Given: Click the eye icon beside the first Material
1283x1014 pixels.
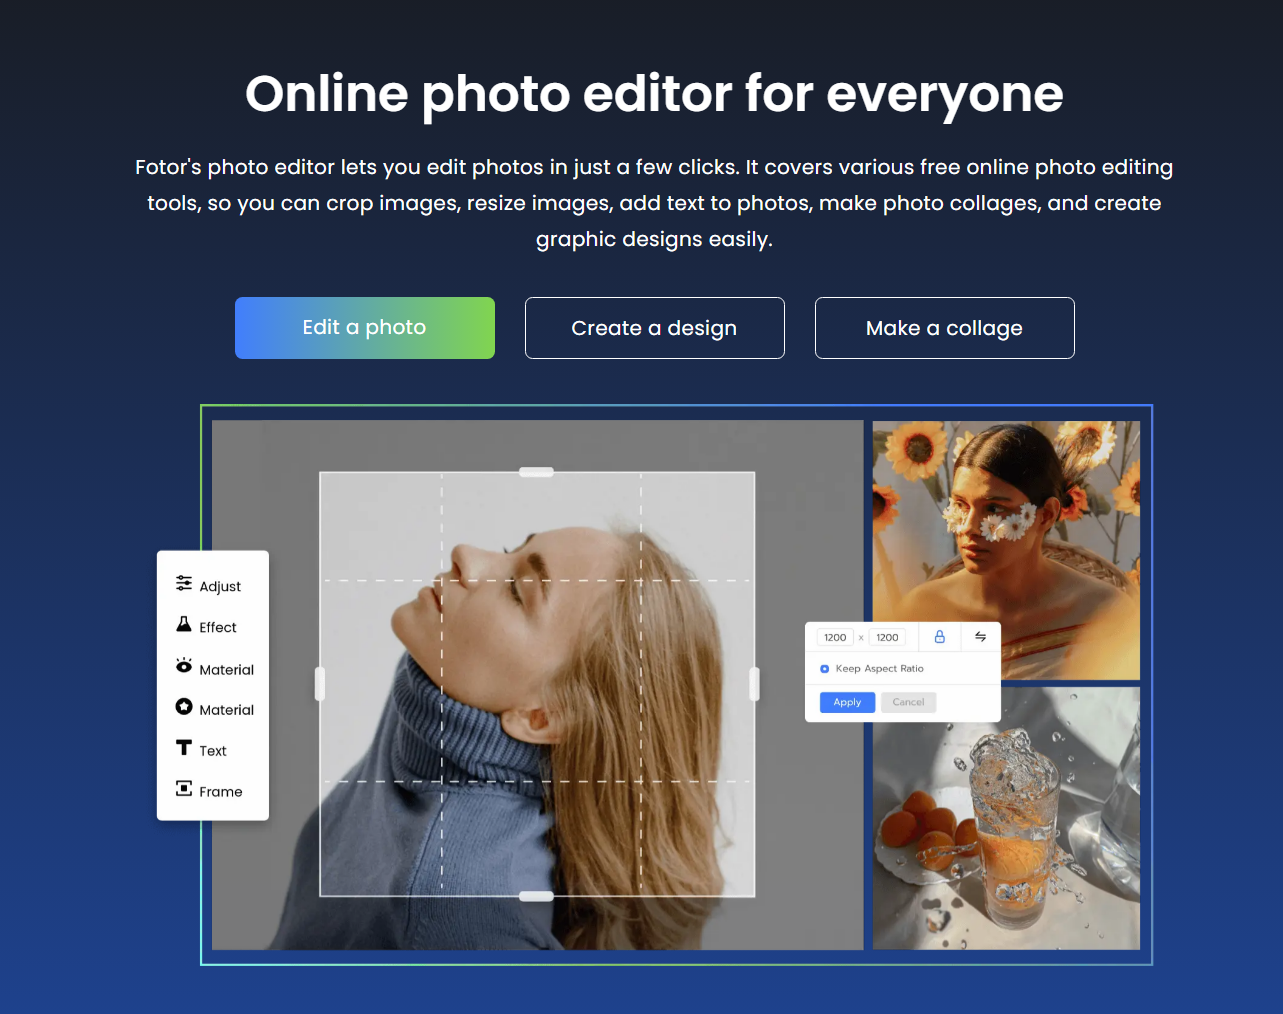Looking at the screenshot, I should coord(184,665).
